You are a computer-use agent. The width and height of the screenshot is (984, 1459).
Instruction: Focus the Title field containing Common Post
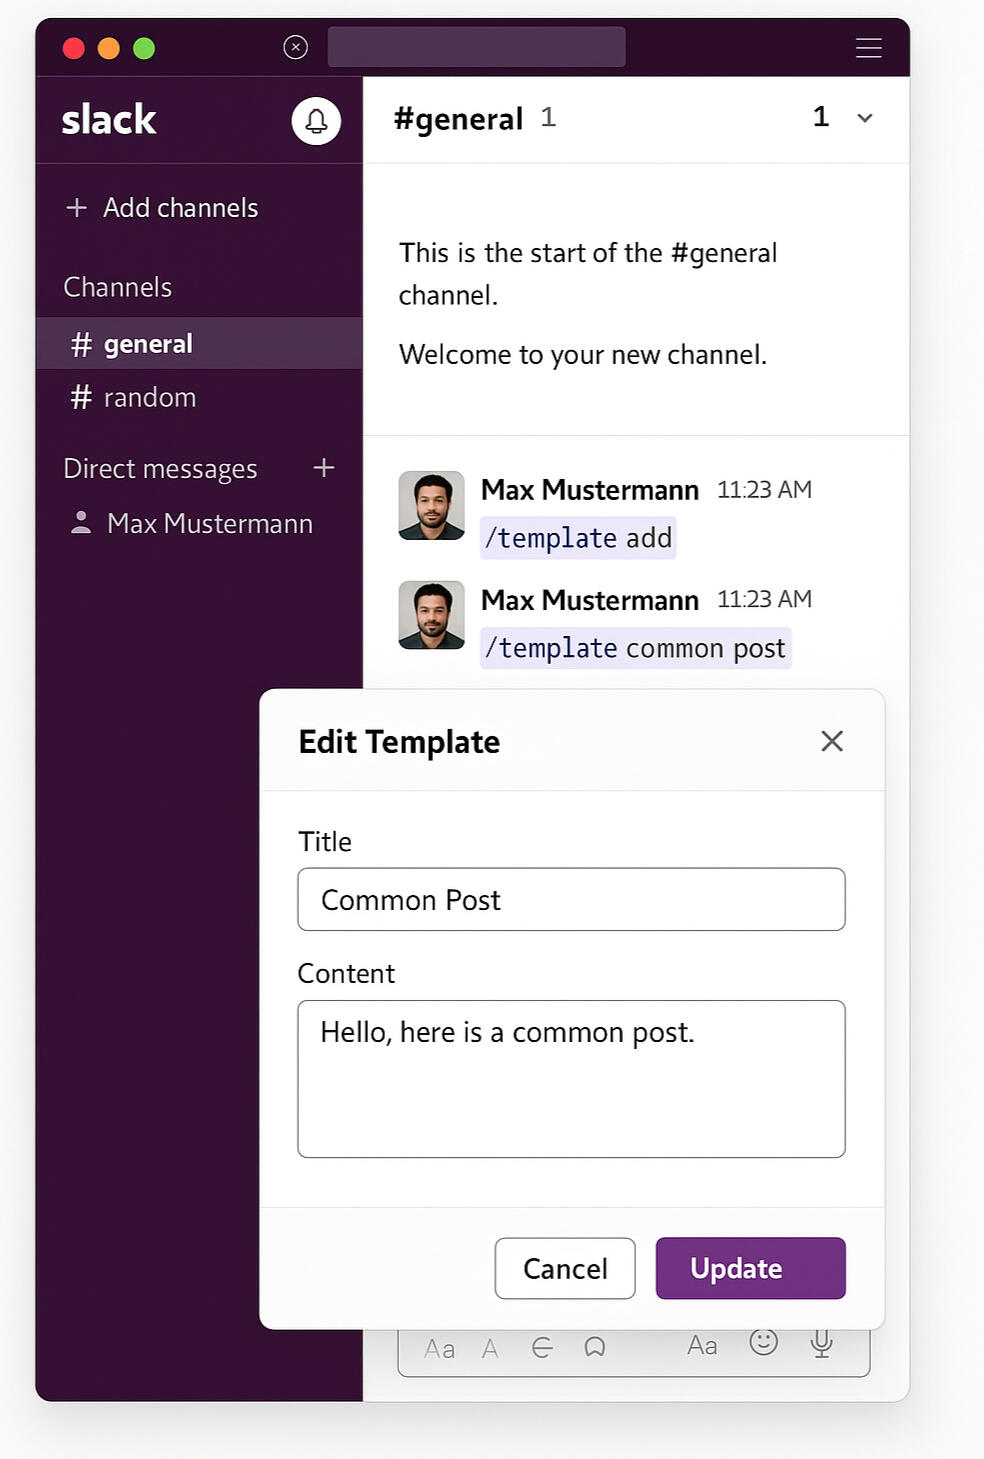point(571,900)
